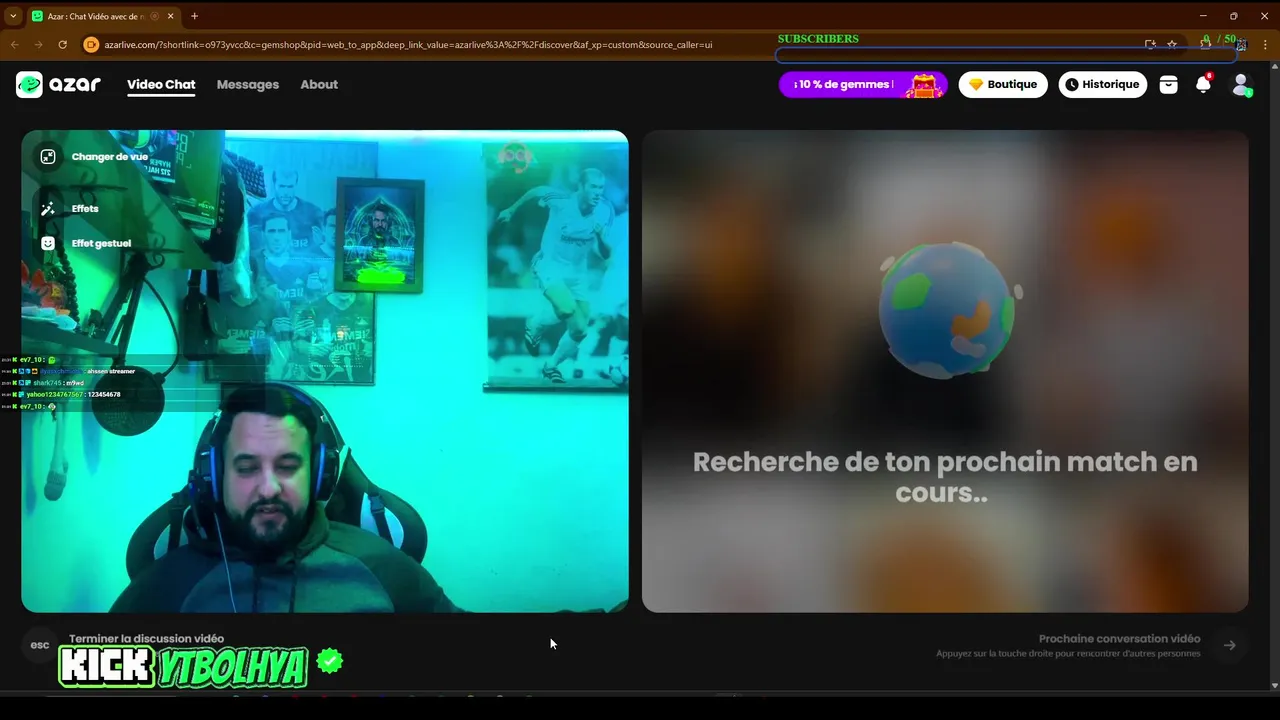Open the notifications bell

pos(1204,84)
